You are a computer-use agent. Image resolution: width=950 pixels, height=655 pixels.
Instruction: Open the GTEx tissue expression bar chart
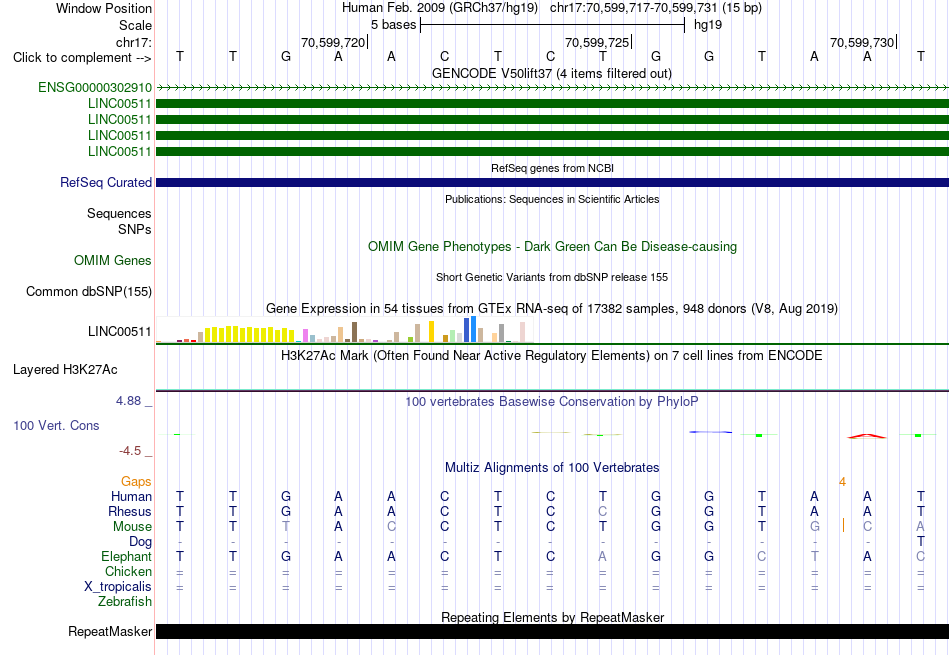[345, 330]
